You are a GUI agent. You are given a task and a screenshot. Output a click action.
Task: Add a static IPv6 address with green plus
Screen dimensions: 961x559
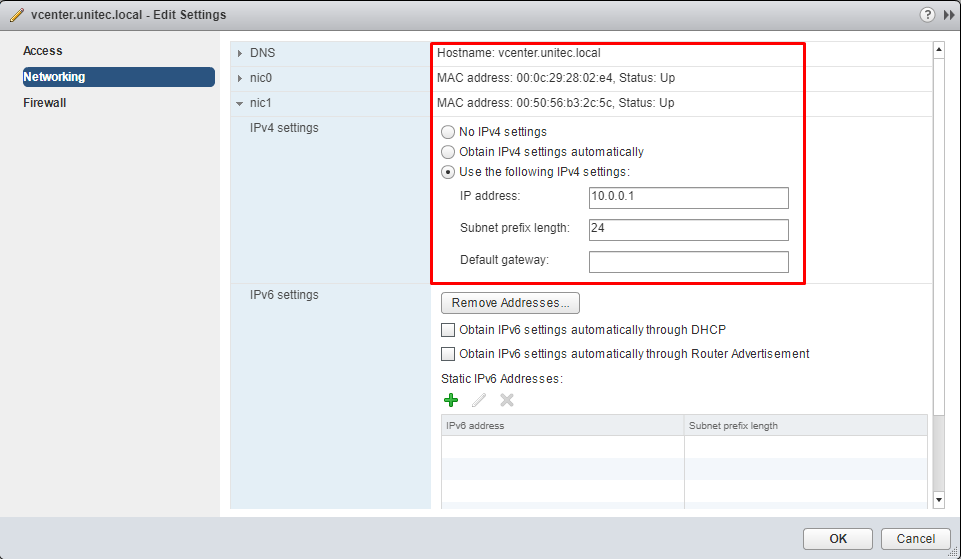[x=451, y=400]
